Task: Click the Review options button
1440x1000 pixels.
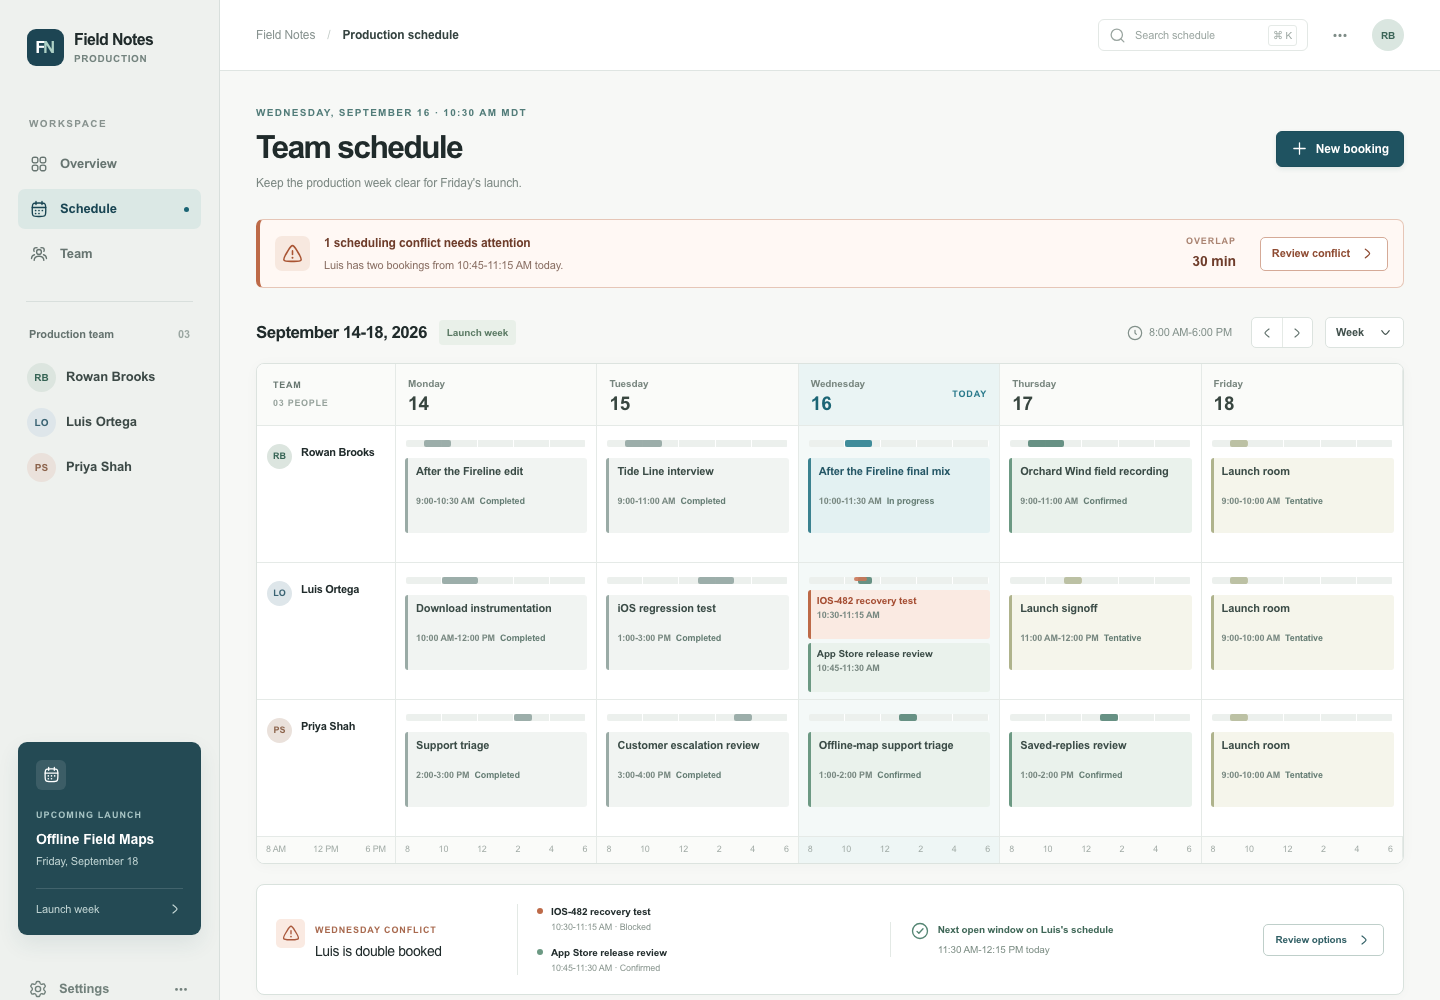Action: click(x=1323, y=940)
